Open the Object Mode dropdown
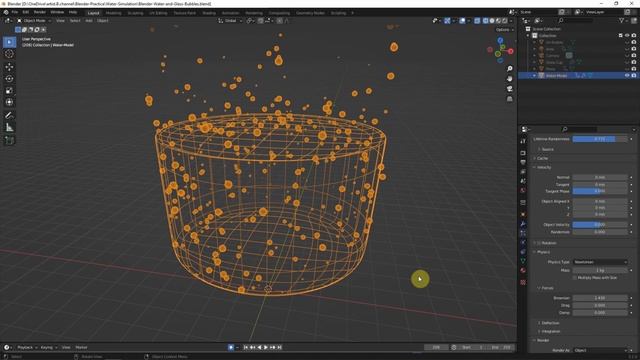This screenshot has height=360, width=640. [34, 21]
